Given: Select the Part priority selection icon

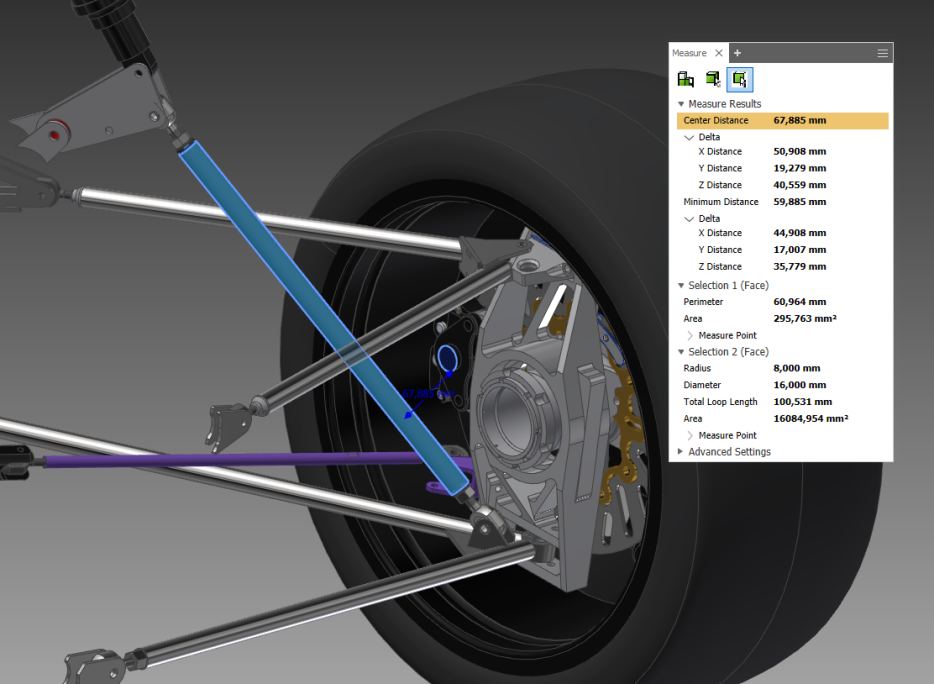Looking at the screenshot, I should (713, 79).
